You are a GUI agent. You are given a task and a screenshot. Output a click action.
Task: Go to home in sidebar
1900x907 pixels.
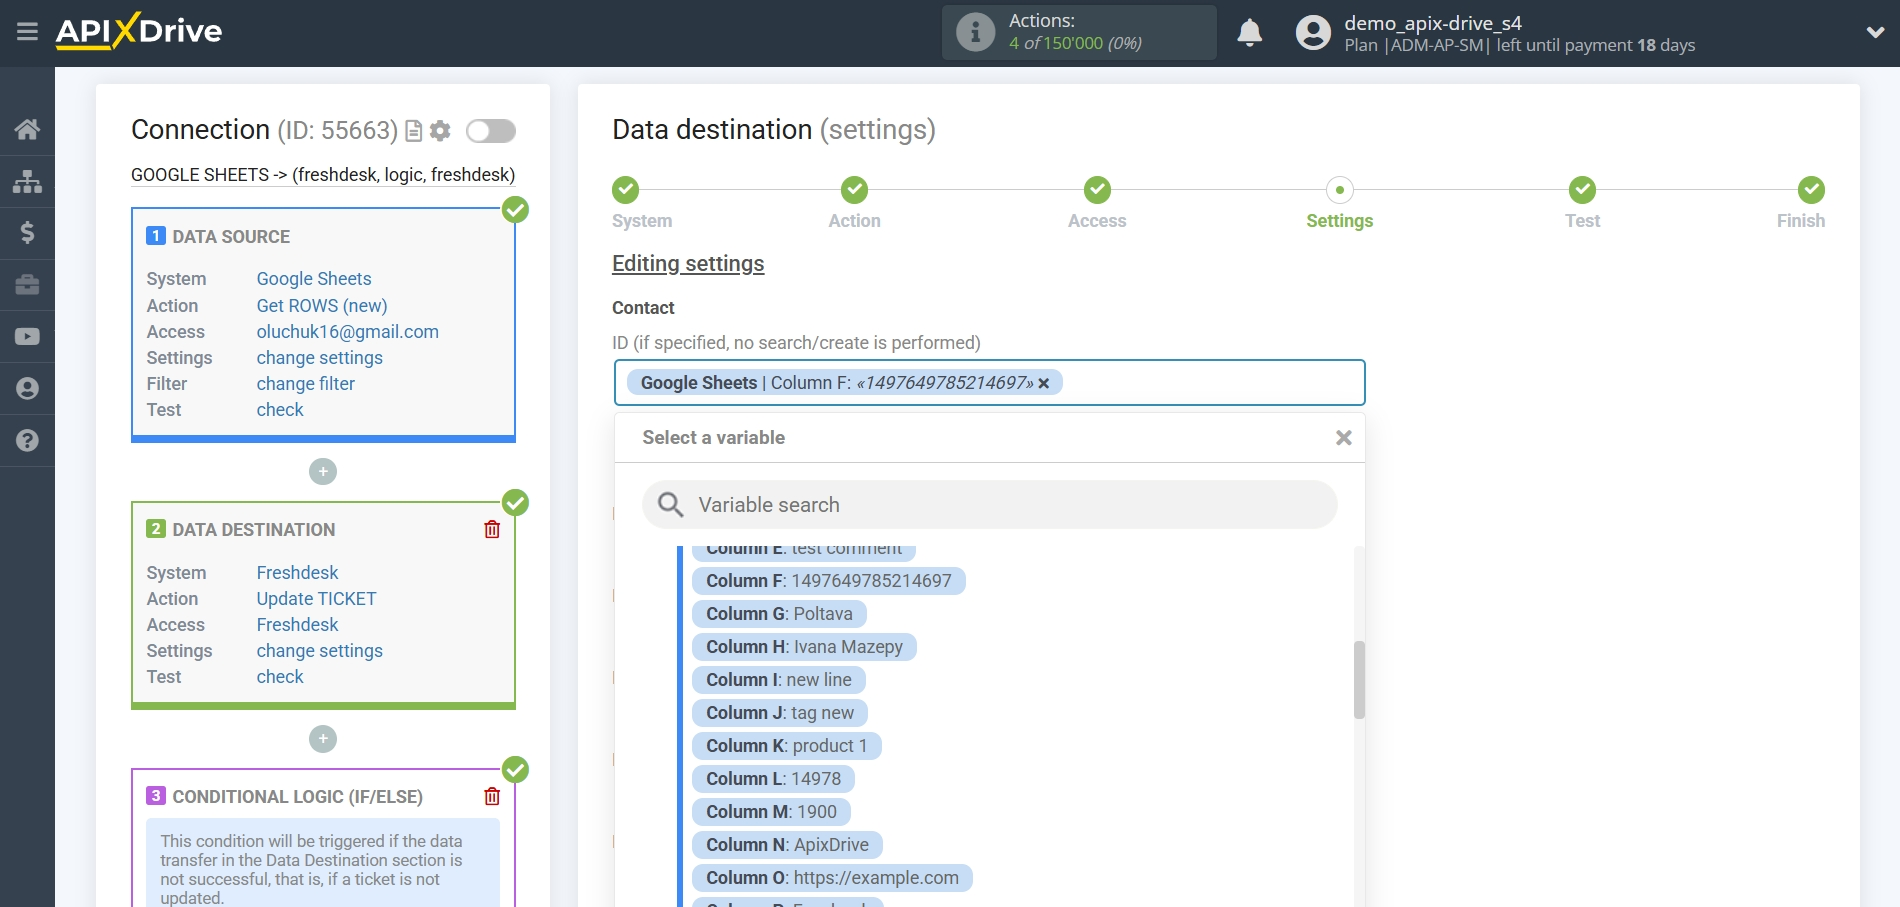click(27, 129)
